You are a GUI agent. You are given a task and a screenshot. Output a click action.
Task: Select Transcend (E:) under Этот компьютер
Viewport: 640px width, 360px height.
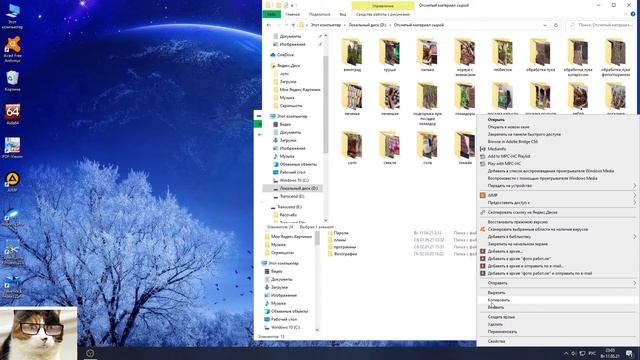[291, 196]
